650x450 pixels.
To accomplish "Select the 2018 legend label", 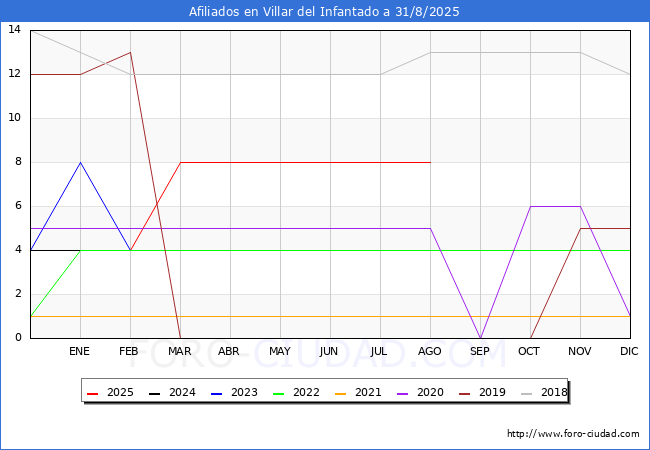I will 554,392.
